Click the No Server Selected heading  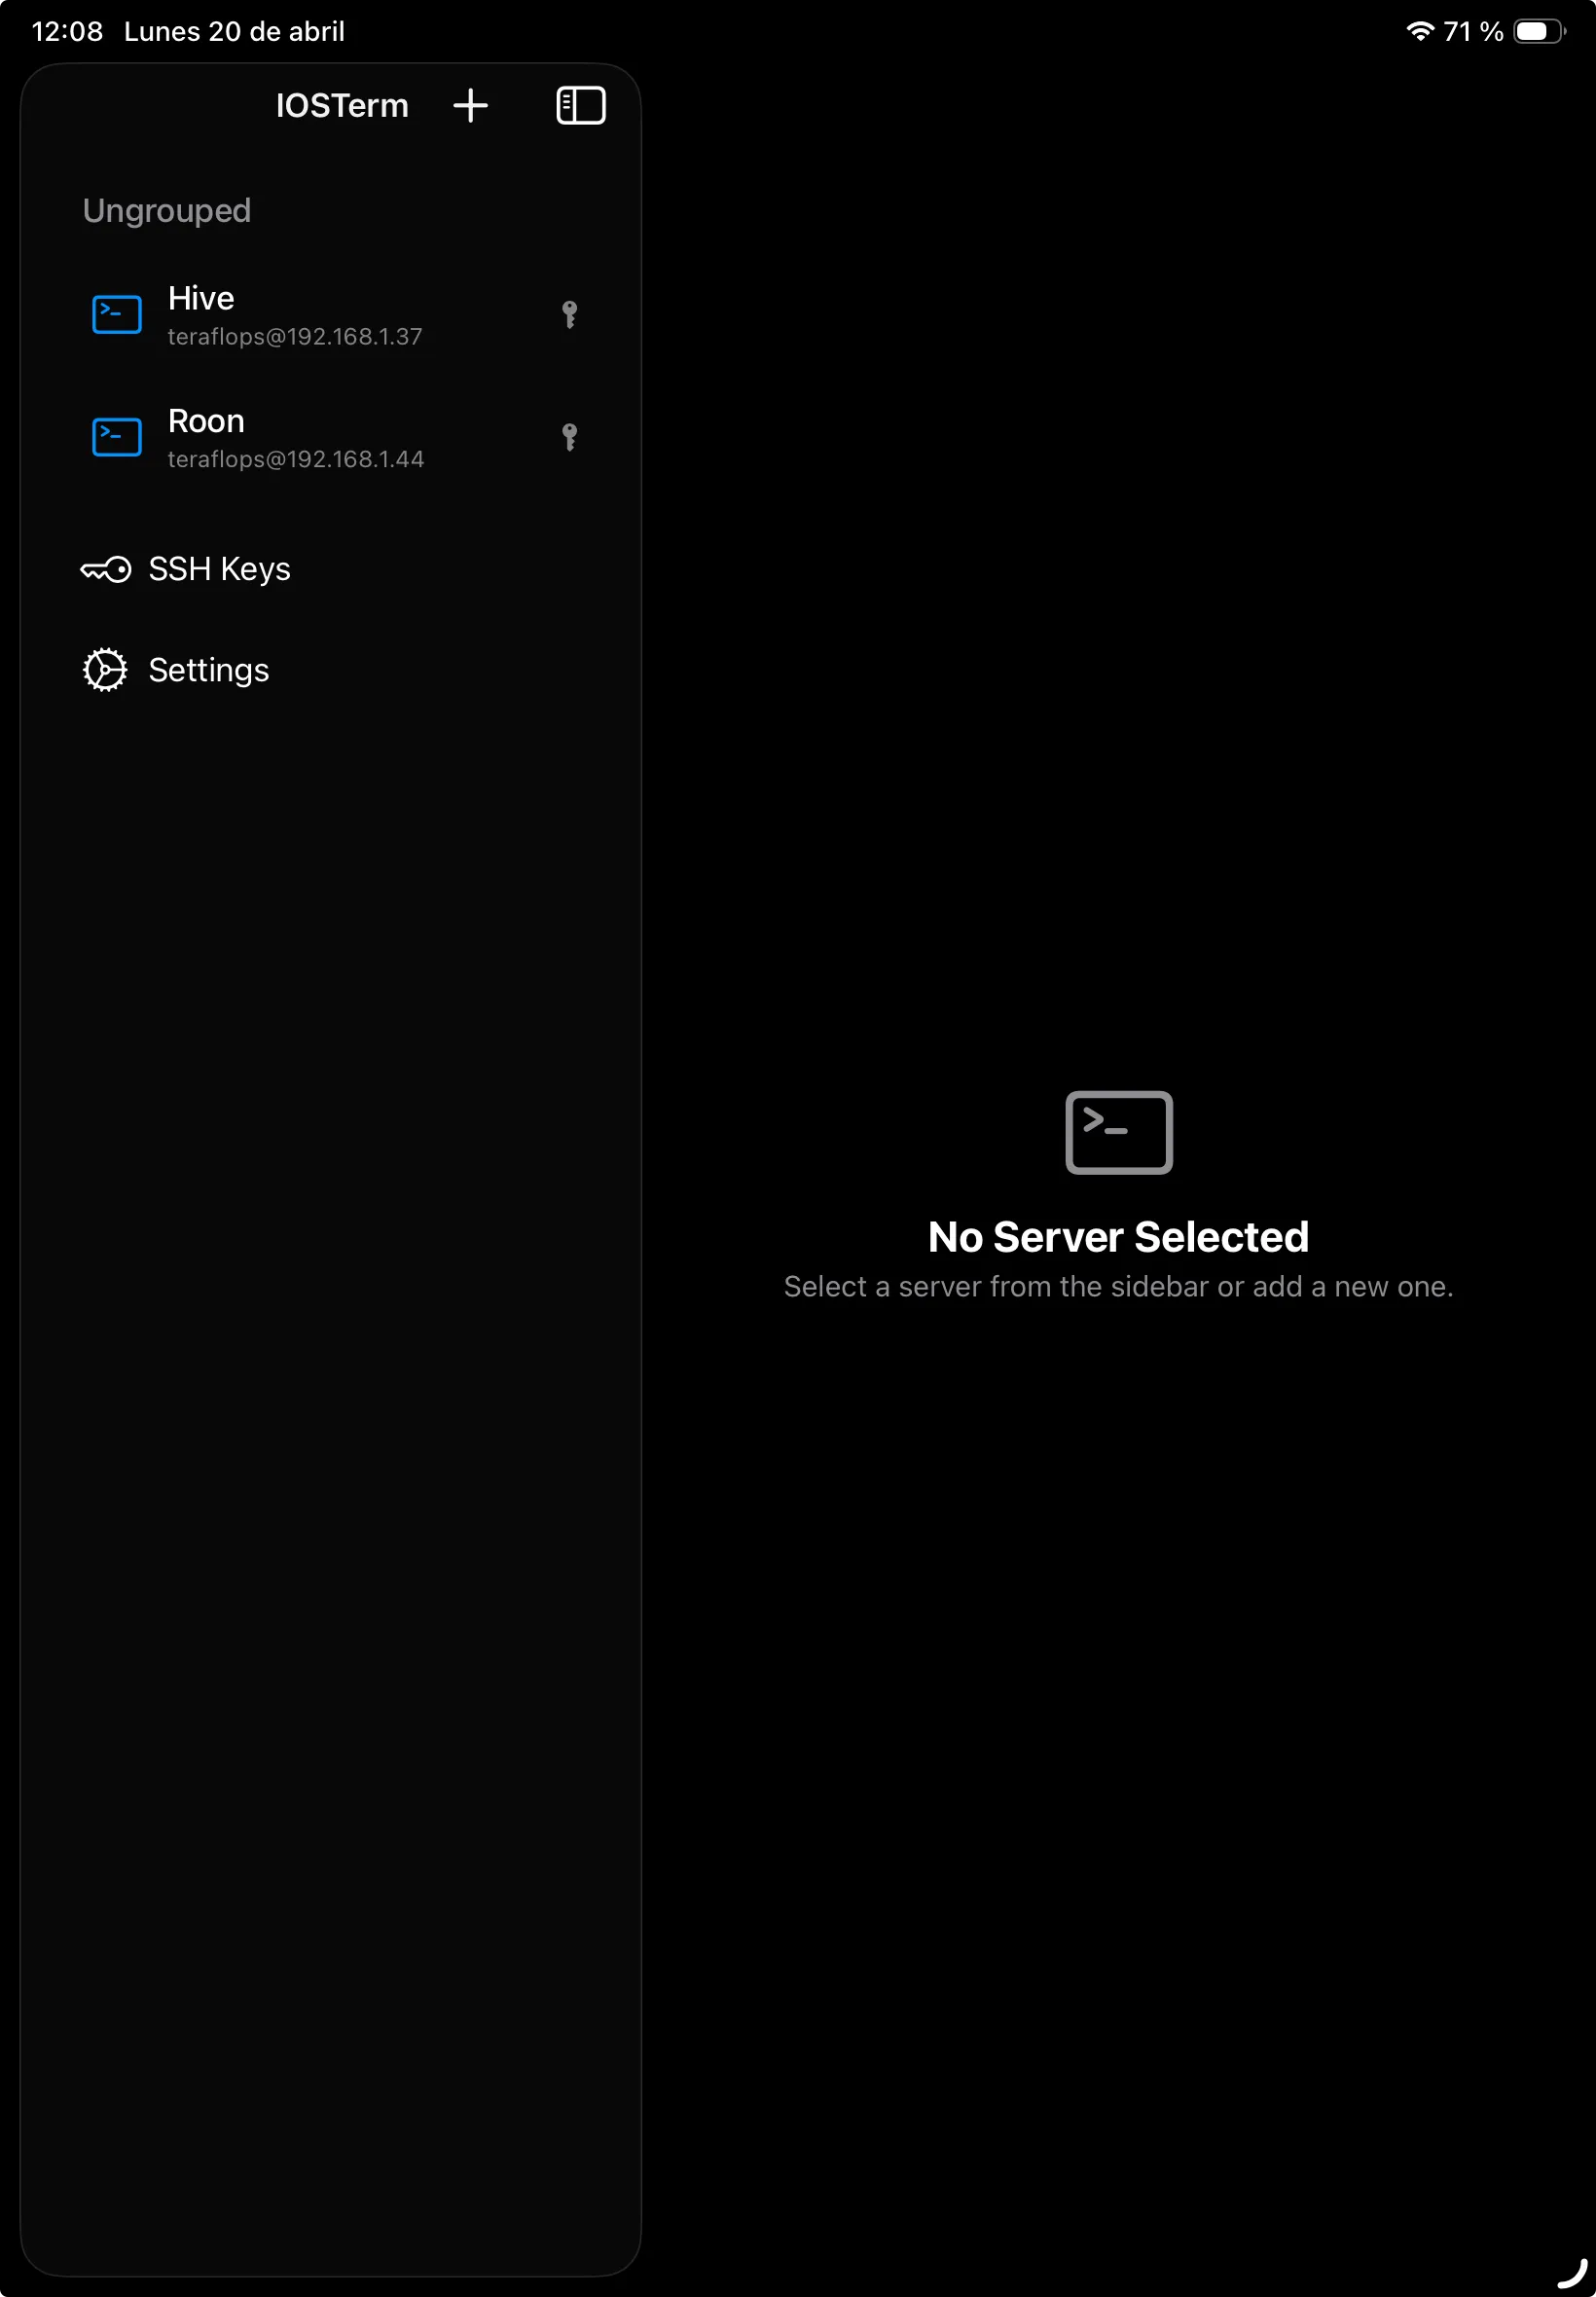tap(1117, 1237)
